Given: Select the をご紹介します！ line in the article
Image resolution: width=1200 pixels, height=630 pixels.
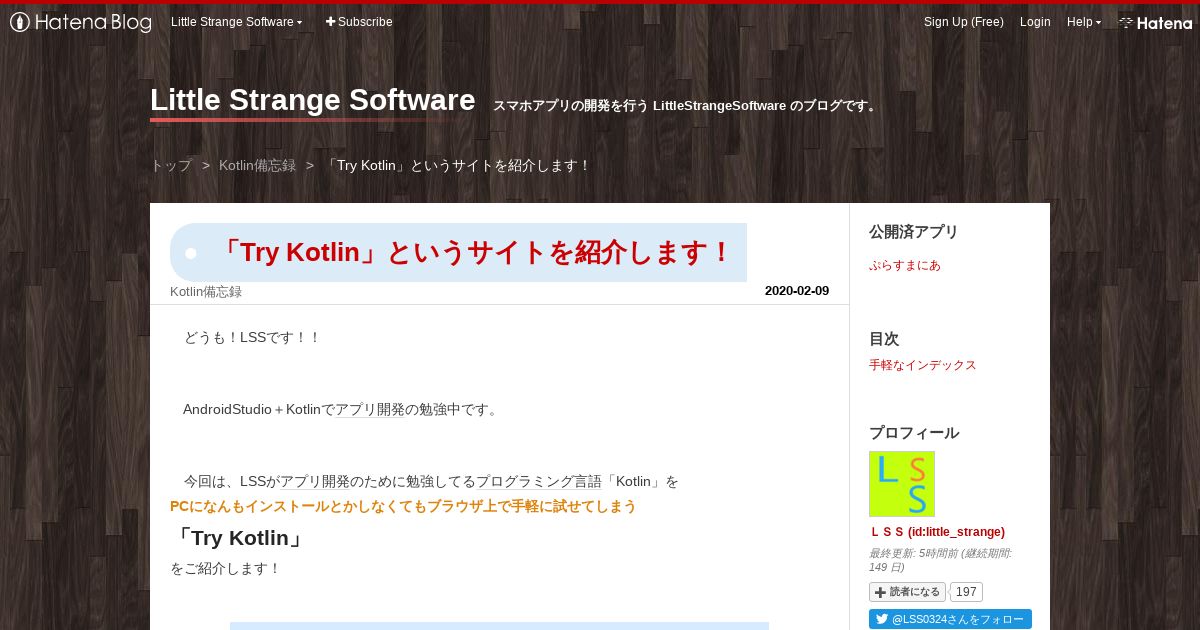Looking at the screenshot, I should (226, 569).
